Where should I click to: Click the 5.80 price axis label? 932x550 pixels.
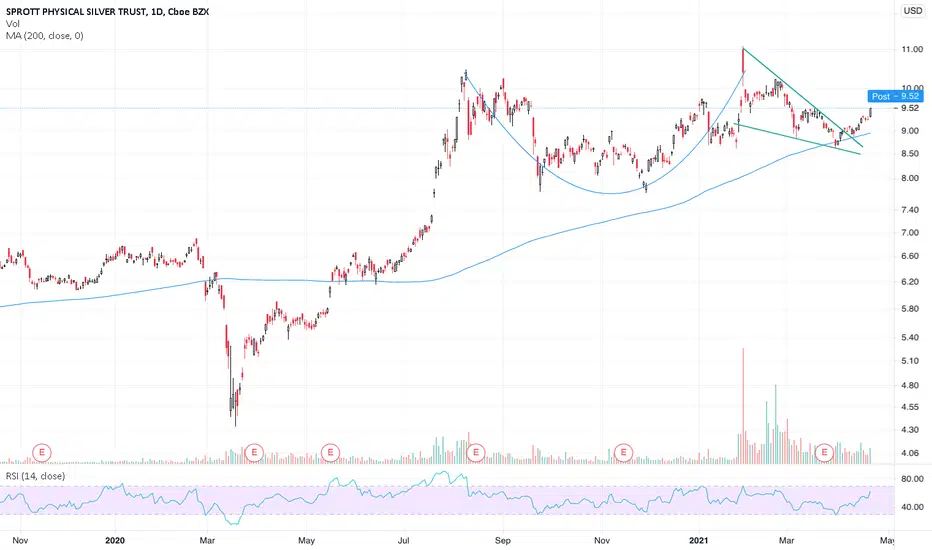click(912, 309)
